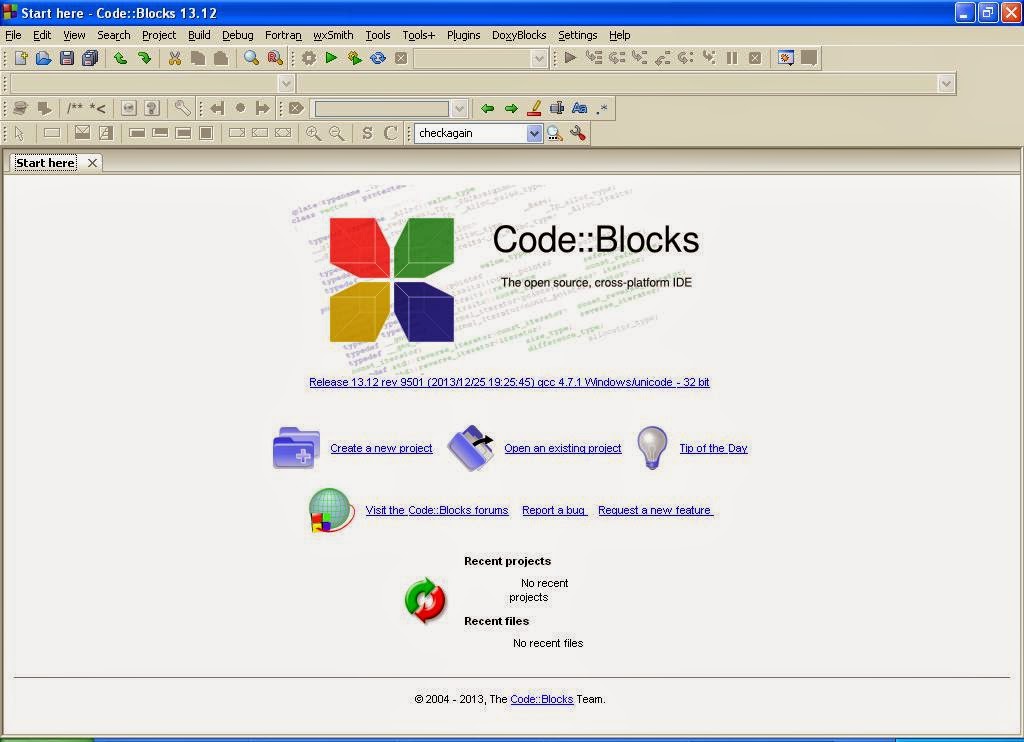Click the green Run play icon

tap(331, 58)
